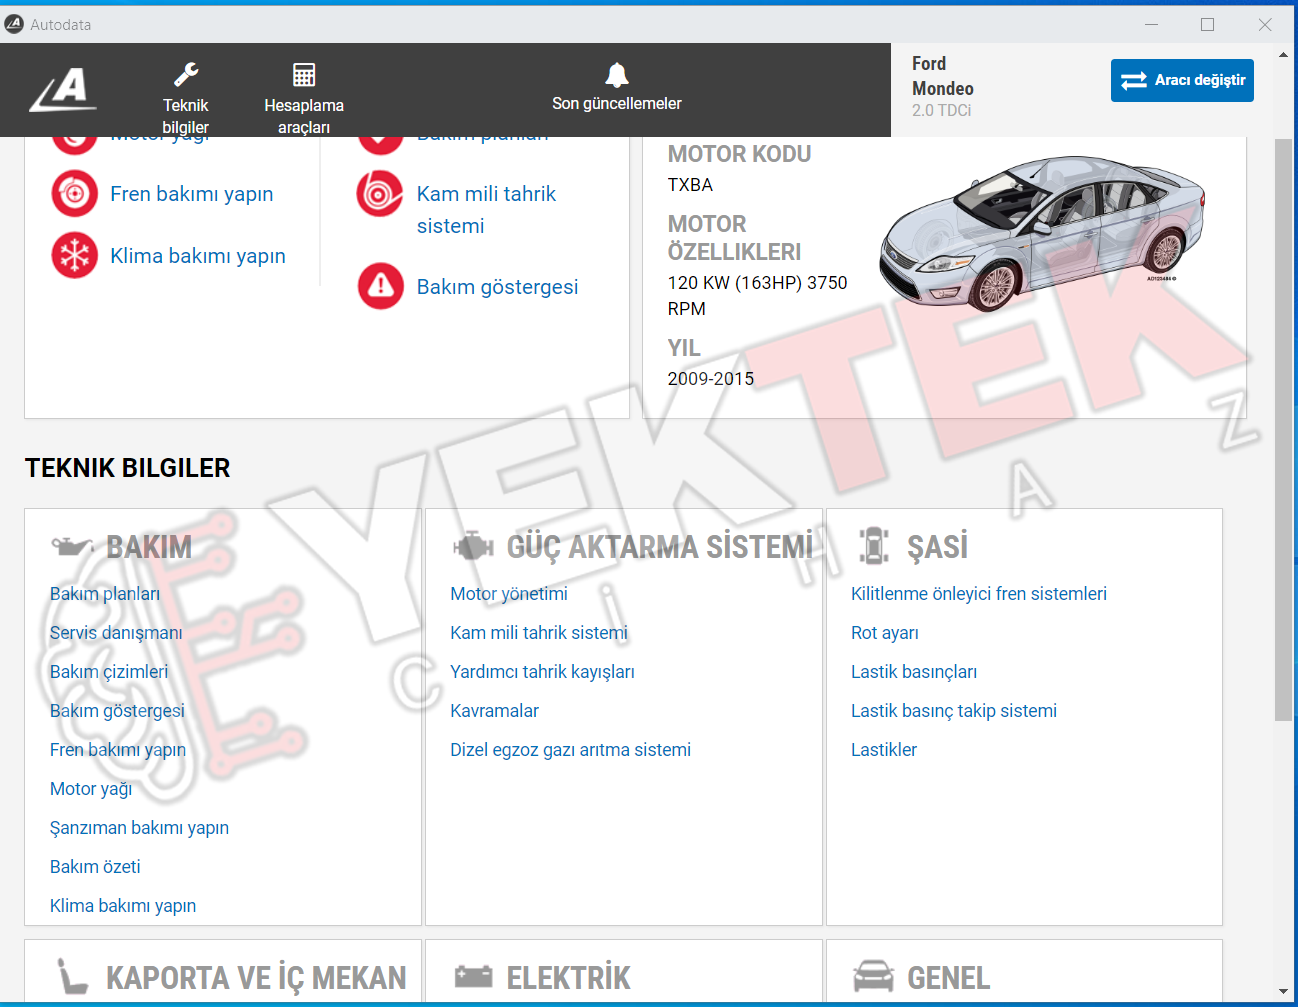Open Lastik basınç takip sistemi link
The height and width of the screenshot is (1007, 1298).
pos(954,711)
